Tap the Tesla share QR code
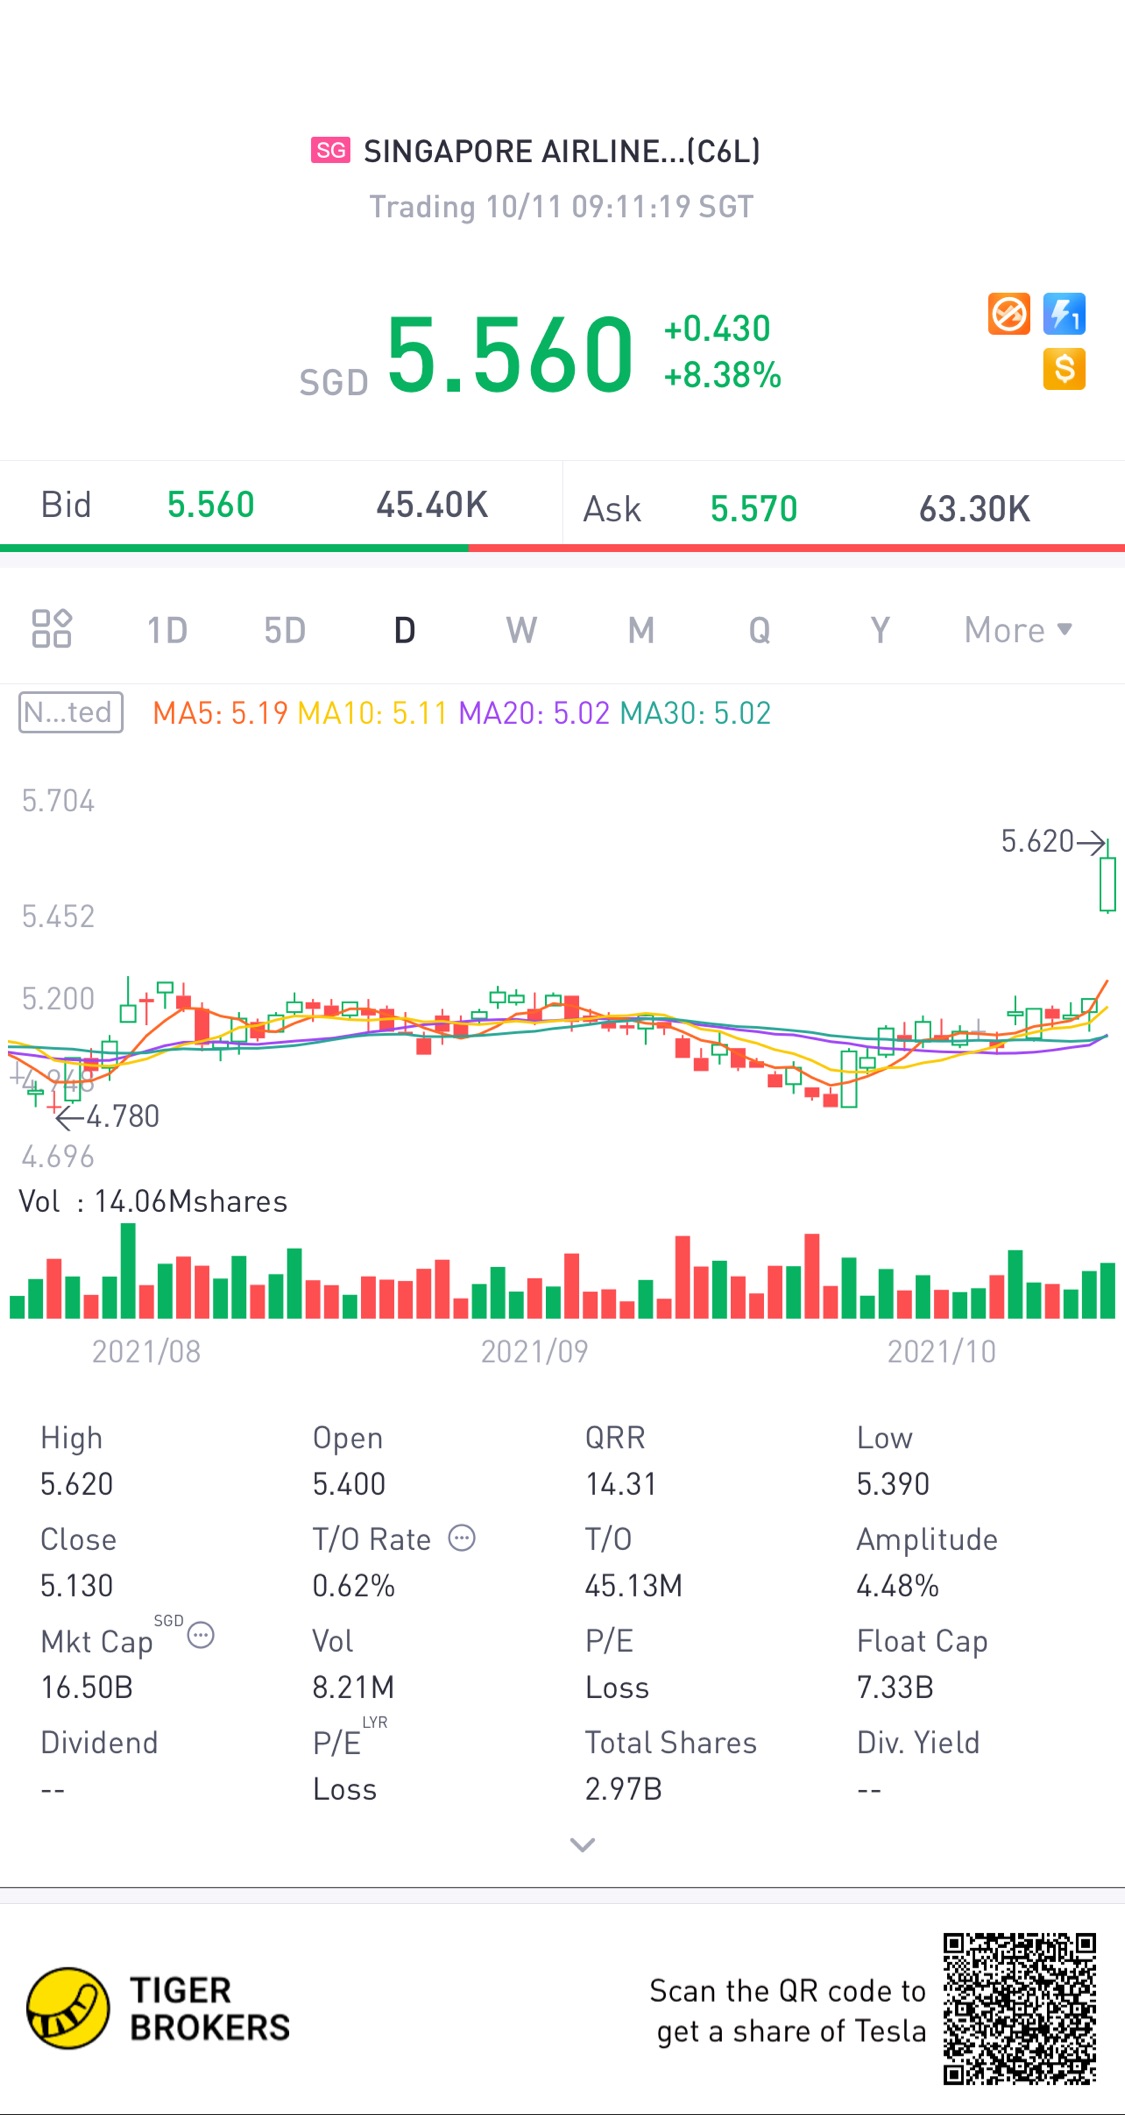Screen dimensions: 1125x2115 coord(1020,2008)
